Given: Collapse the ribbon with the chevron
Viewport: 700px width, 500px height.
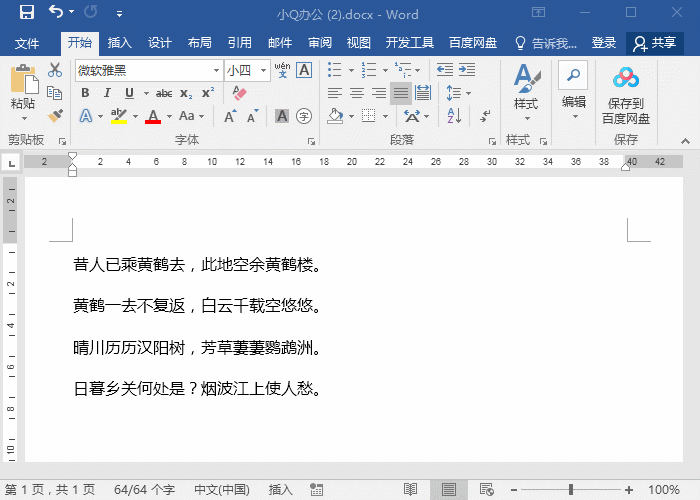Looking at the screenshot, I should pyautogui.click(x=685, y=141).
